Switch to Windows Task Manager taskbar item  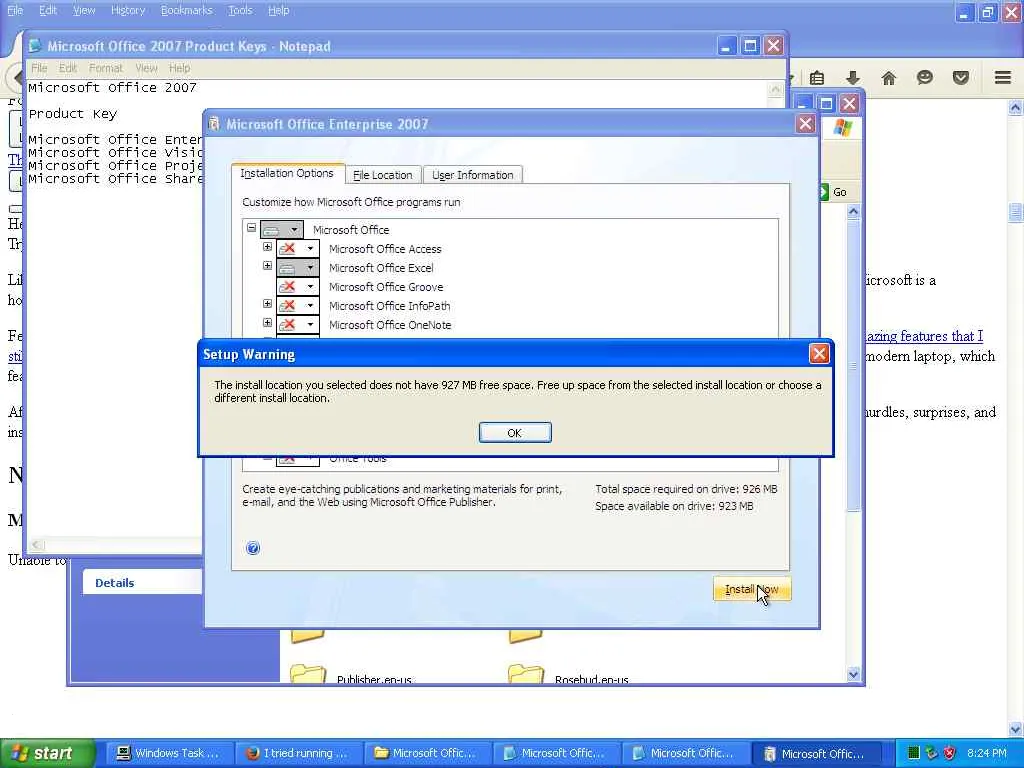(168, 753)
